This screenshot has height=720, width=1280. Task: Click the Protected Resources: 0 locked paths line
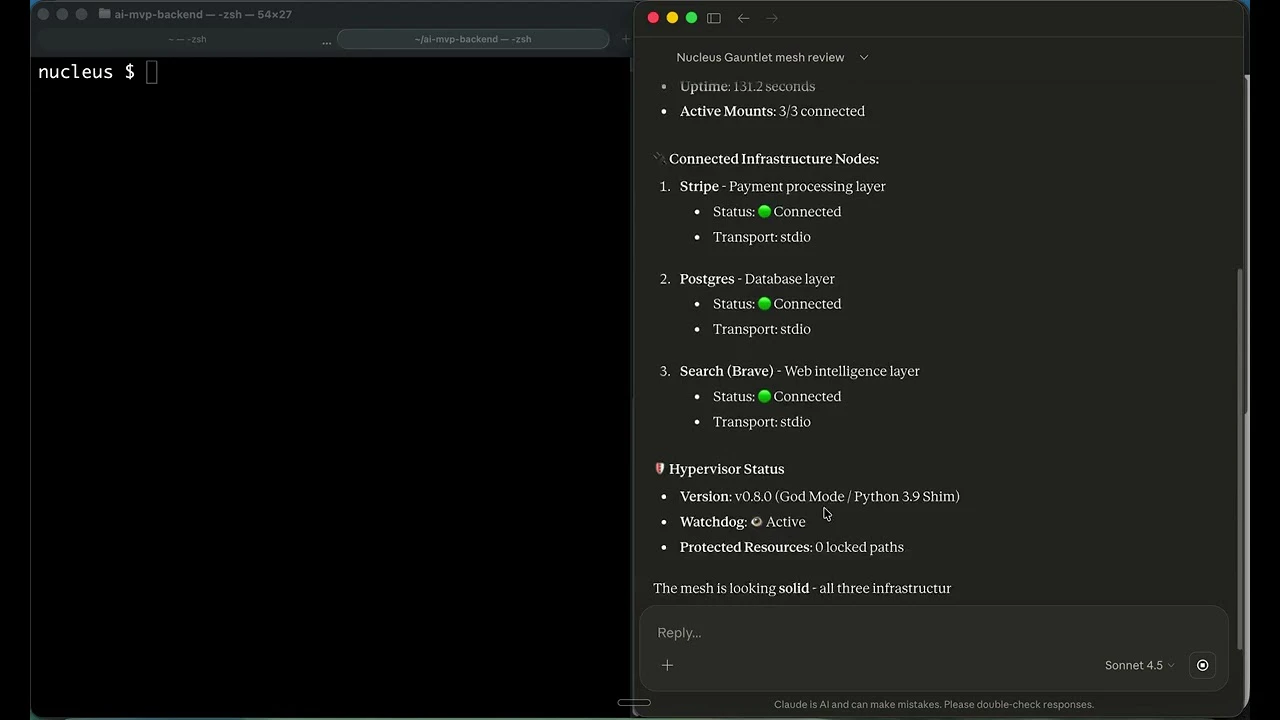click(x=791, y=547)
